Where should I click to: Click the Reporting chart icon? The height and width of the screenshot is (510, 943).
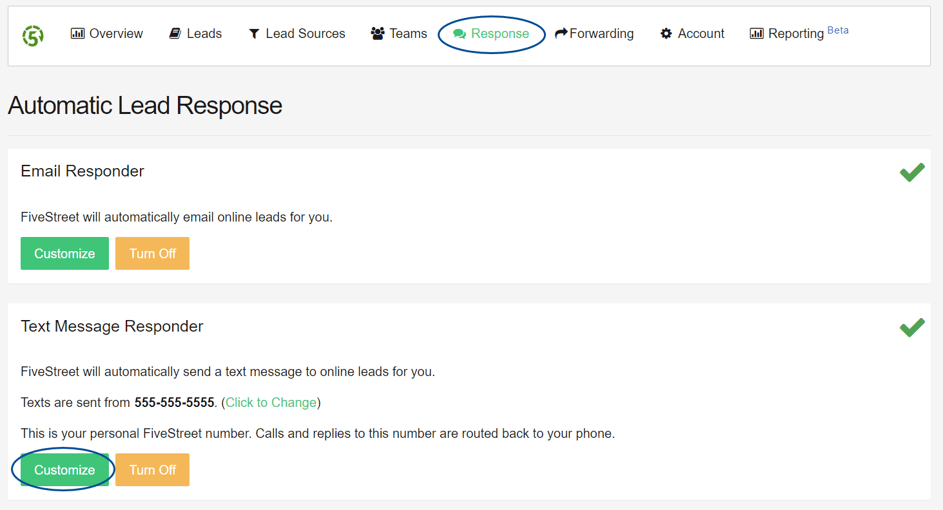[x=757, y=34]
